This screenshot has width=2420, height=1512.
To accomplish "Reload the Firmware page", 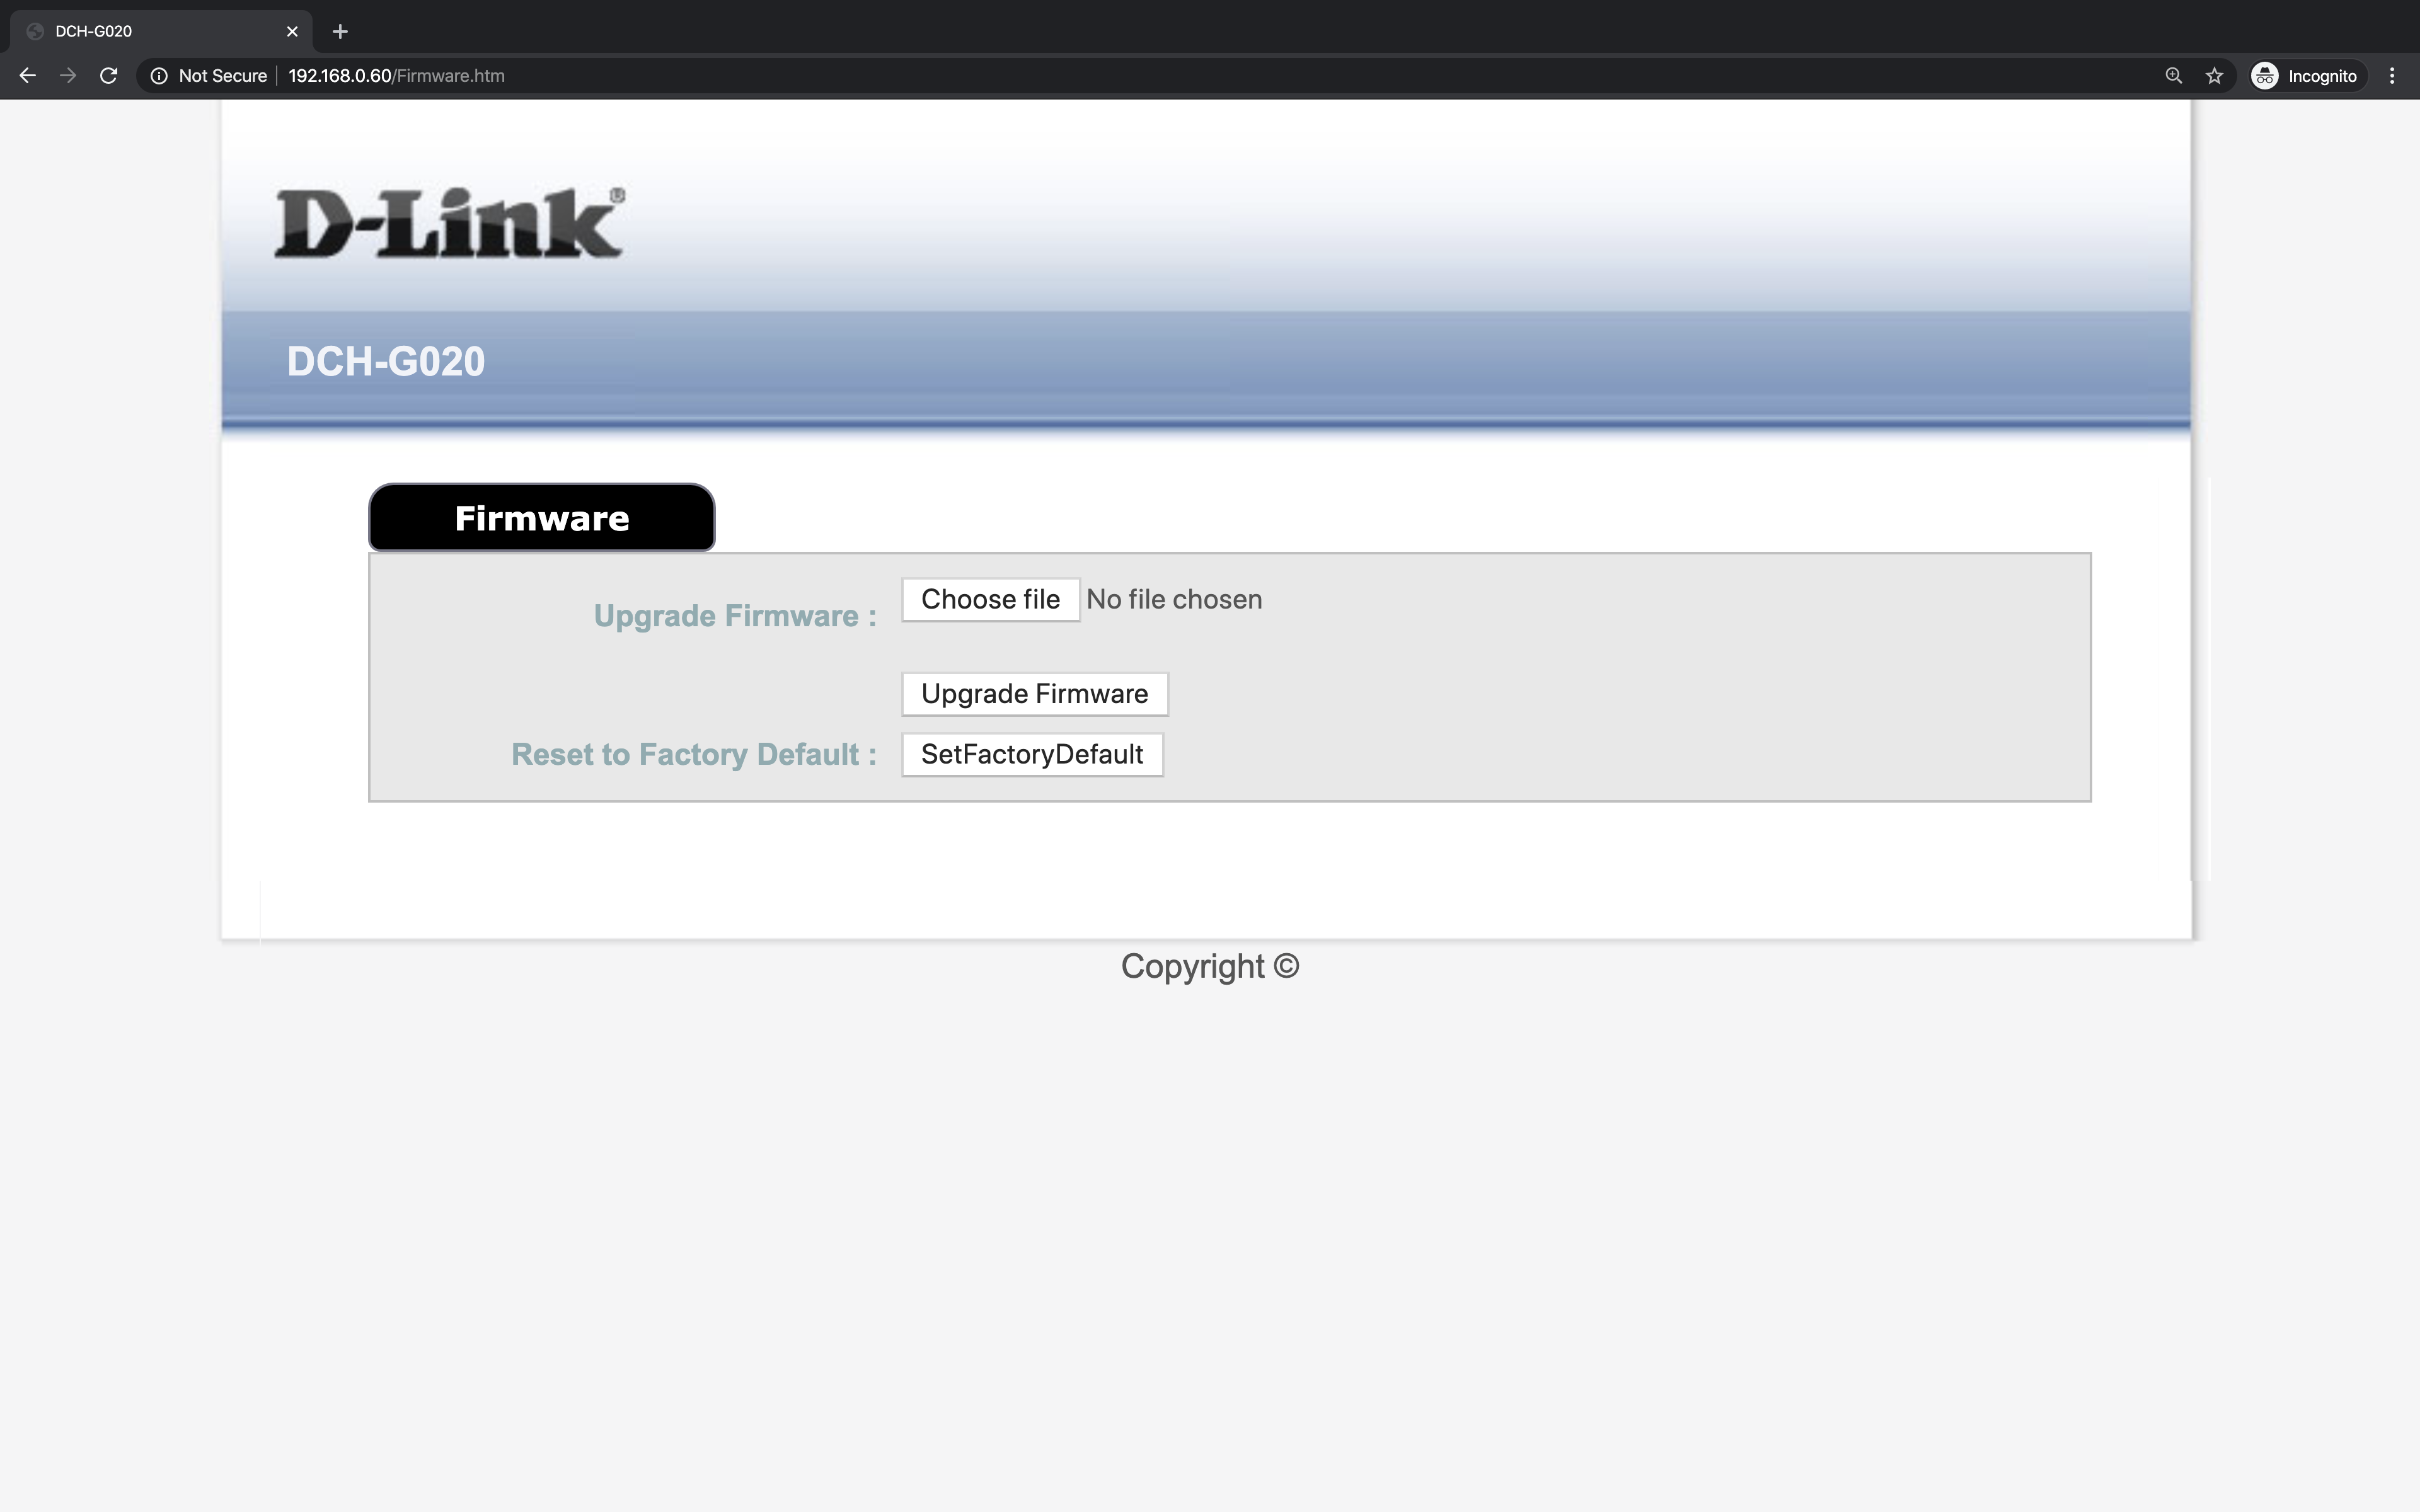I will (x=109, y=76).
